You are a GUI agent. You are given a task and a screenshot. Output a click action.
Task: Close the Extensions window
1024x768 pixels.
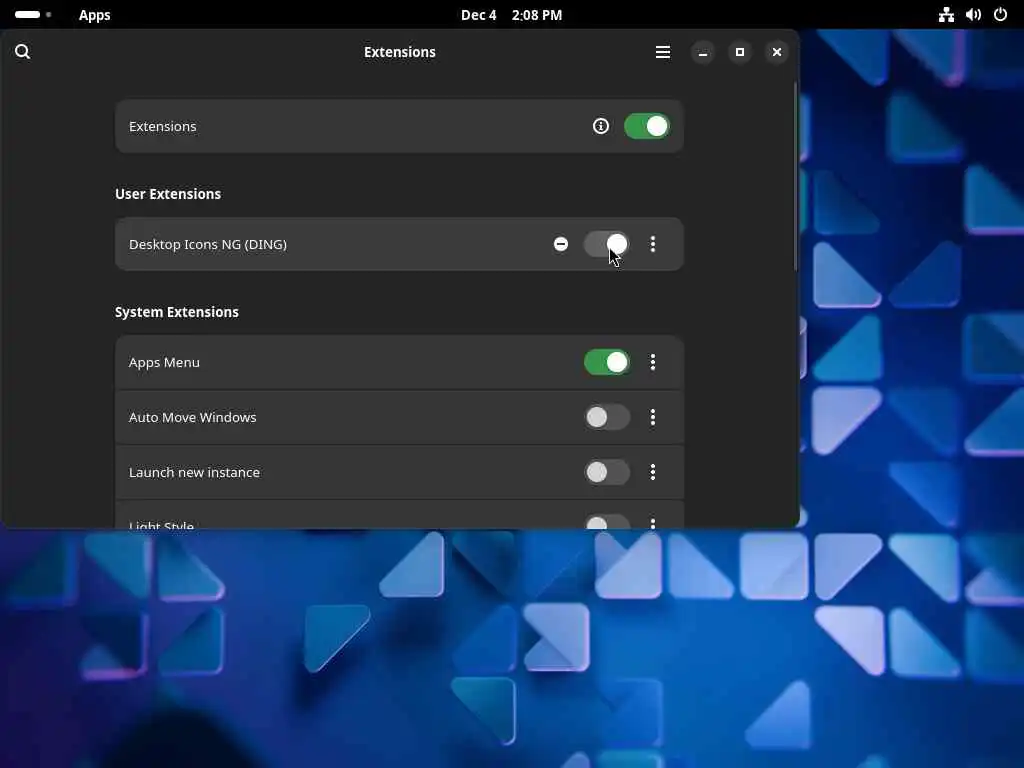[x=776, y=52]
